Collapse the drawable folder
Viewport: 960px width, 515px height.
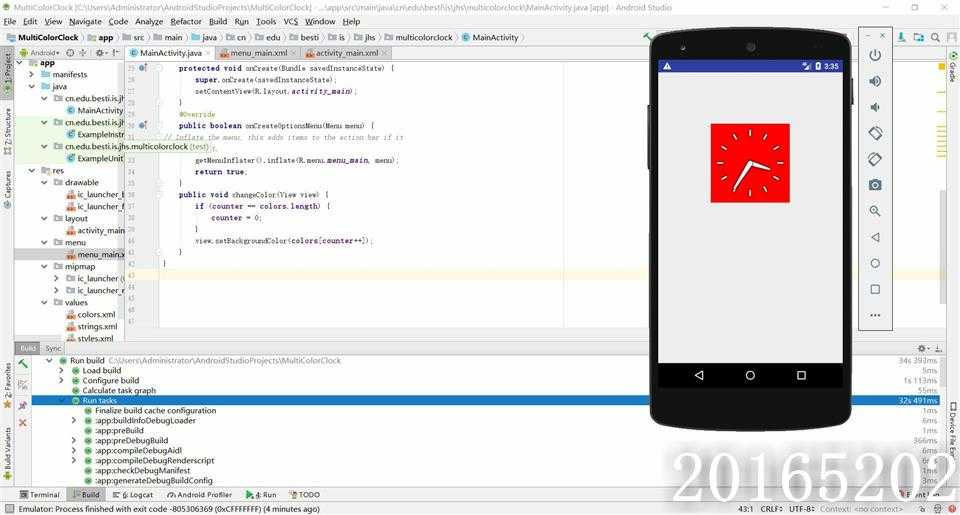click(x=44, y=182)
